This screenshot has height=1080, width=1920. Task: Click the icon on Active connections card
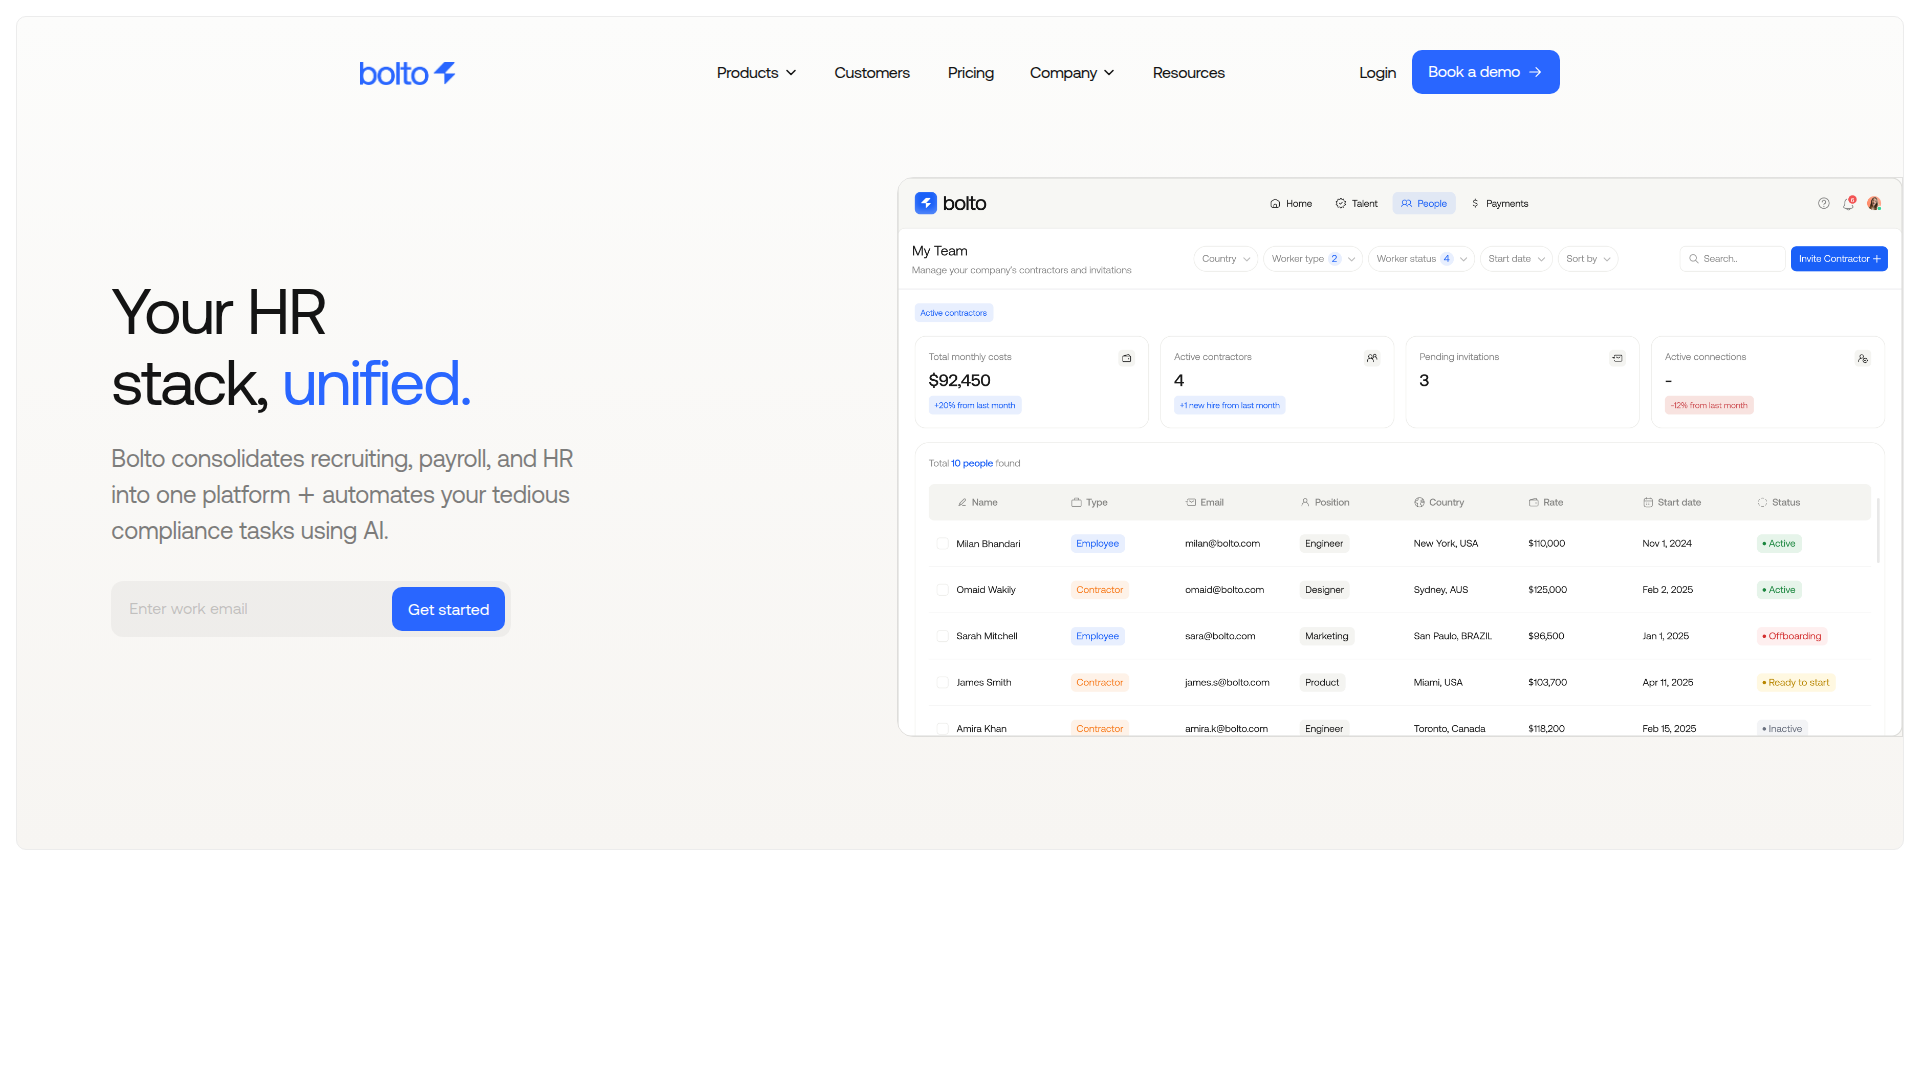(x=1862, y=358)
